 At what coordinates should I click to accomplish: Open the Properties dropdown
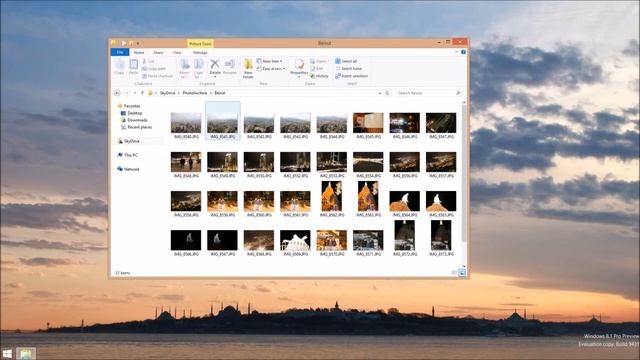(299, 77)
